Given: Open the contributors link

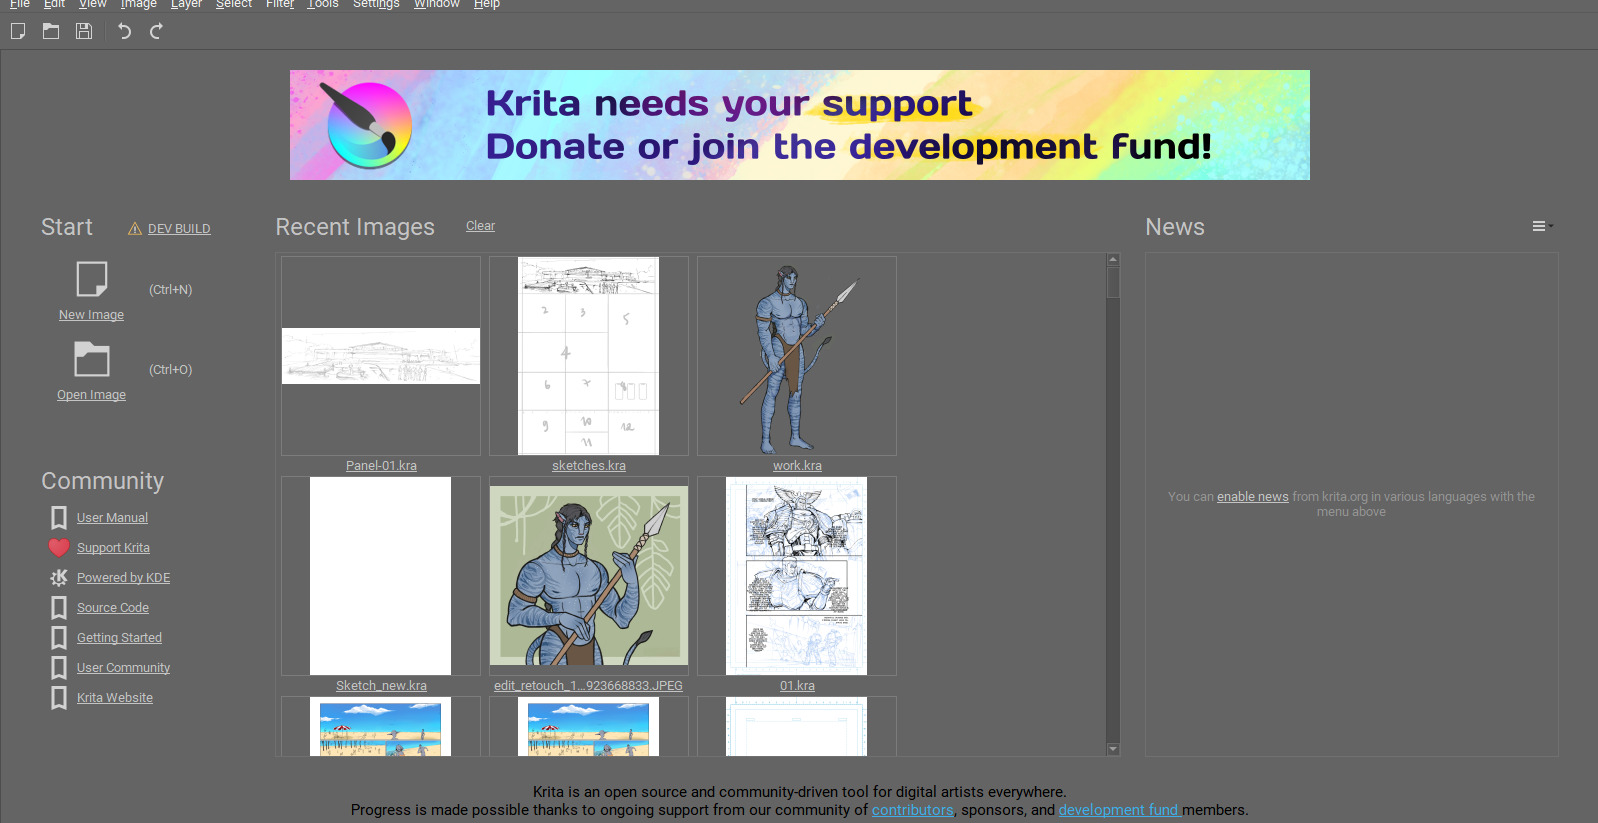Looking at the screenshot, I should pos(912,810).
